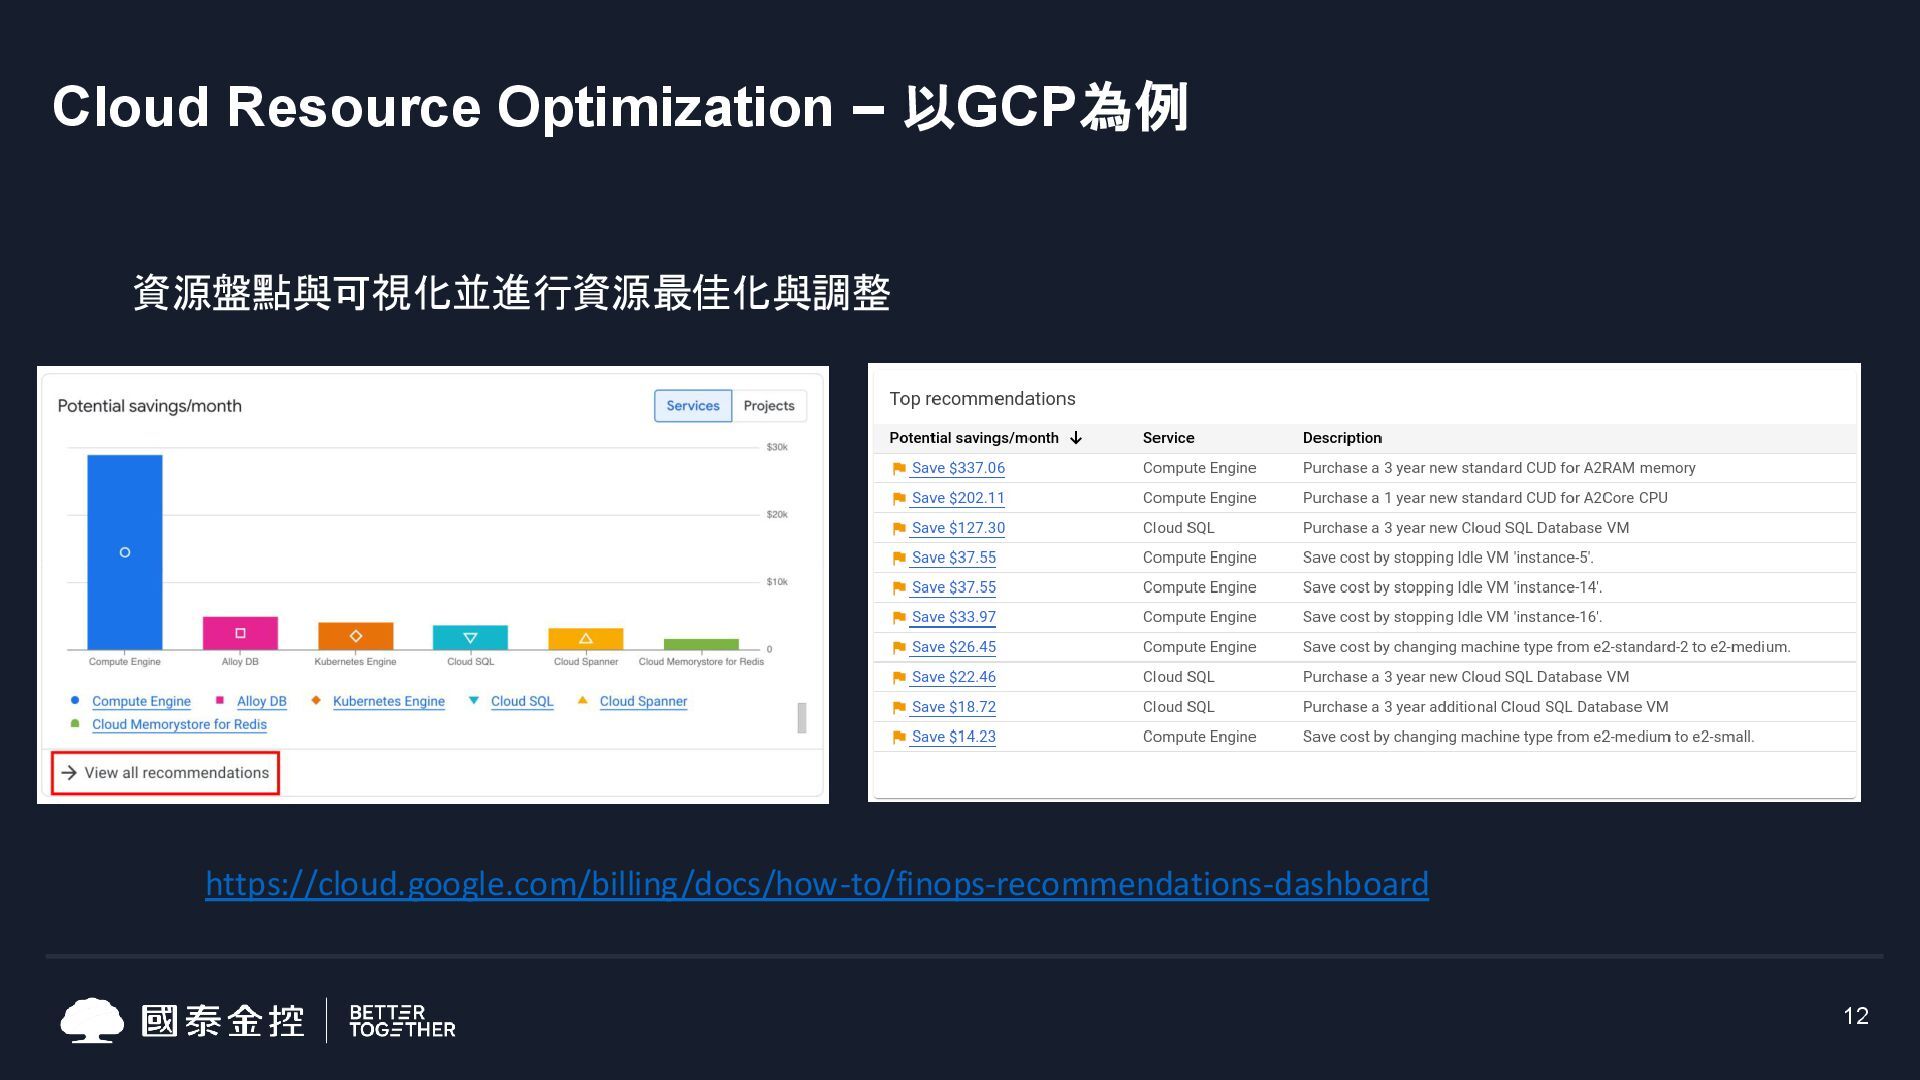Viewport: 1920px width, 1080px height.
Task: Open the Save $127.30 recommendation
Action: (x=958, y=528)
